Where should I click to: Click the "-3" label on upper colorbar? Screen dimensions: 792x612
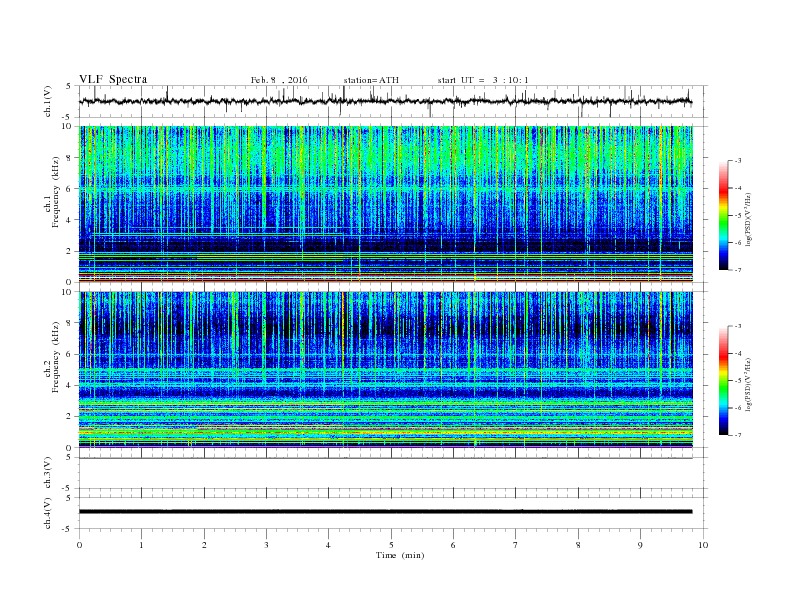(x=738, y=161)
